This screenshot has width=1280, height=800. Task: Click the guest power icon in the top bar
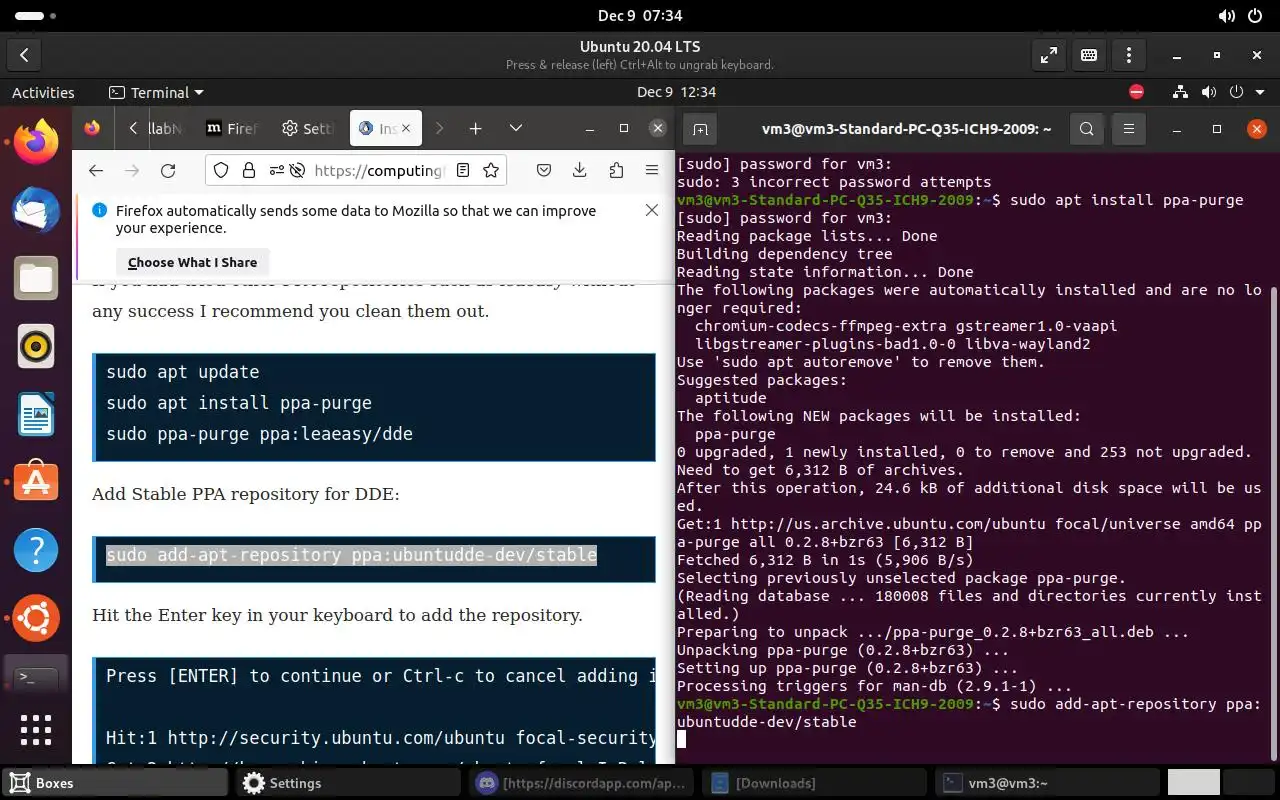[x=1236, y=92]
